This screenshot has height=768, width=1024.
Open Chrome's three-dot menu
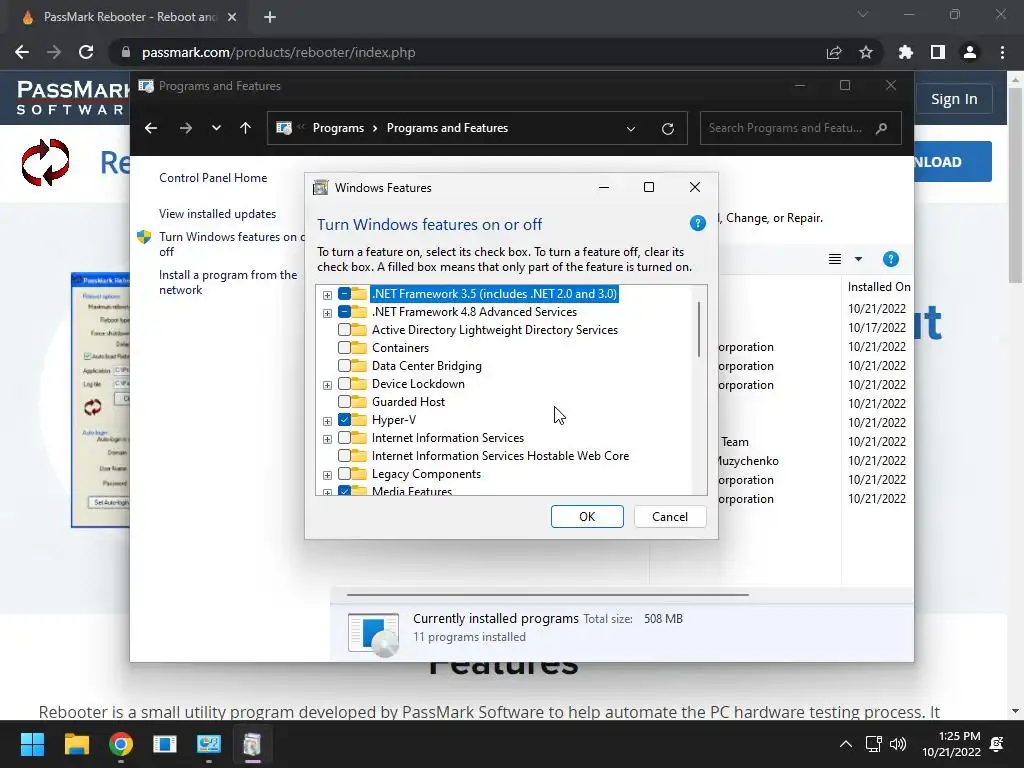tap(1002, 52)
